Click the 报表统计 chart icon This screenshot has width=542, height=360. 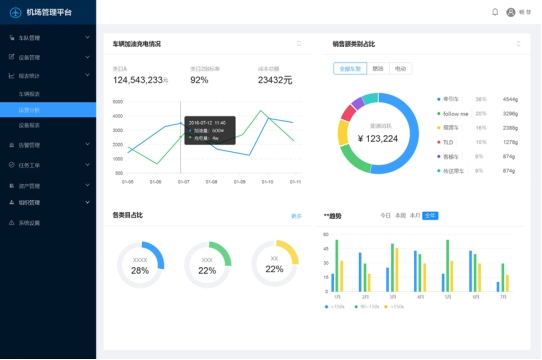point(12,76)
